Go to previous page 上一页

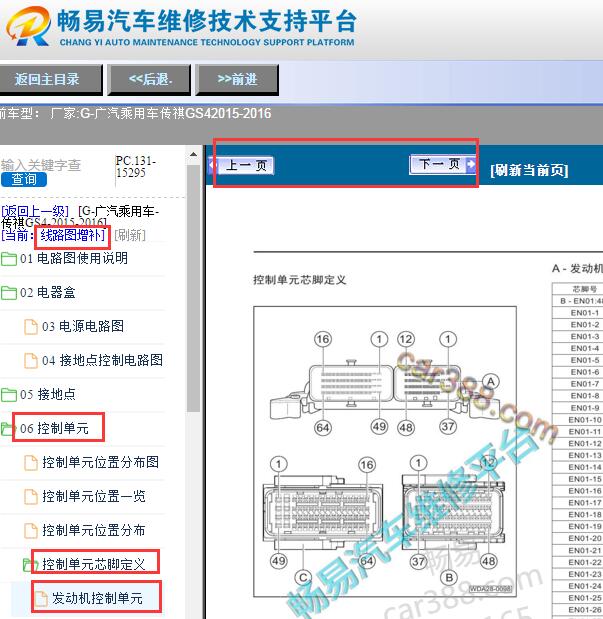(x=242, y=165)
